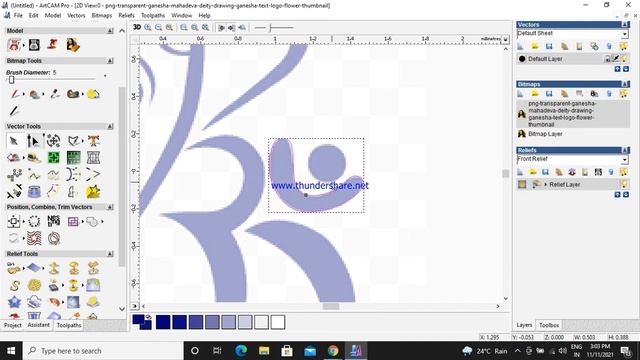
Task: Collapse the Bitmaps panel header
Action: pos(625,84)
